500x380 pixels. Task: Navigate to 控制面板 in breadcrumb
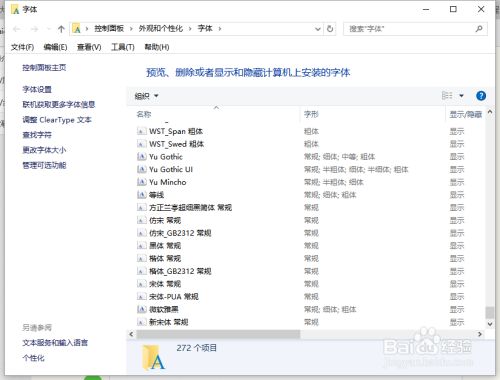tap(109, 29)
